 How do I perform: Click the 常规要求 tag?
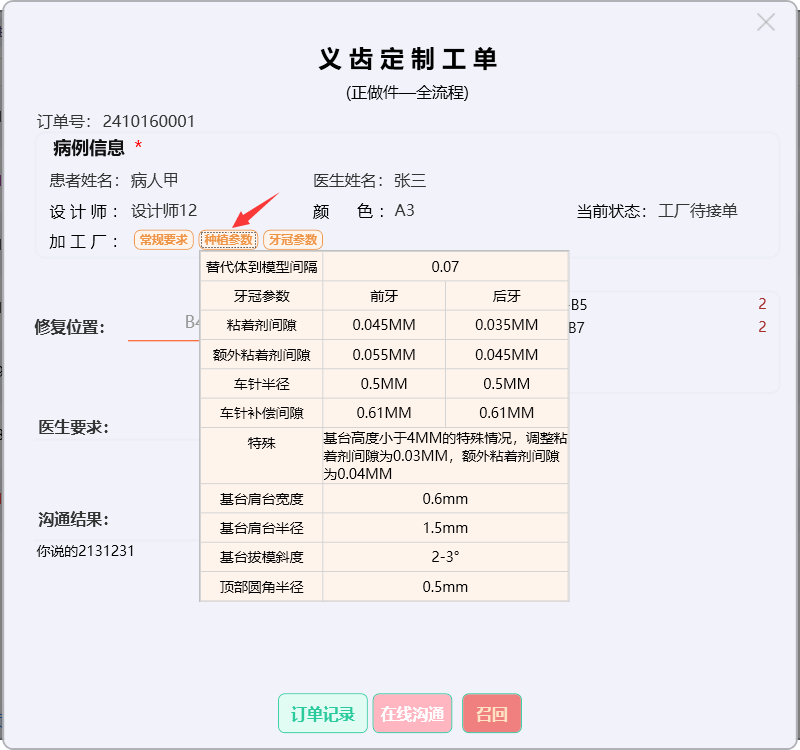(163, 240)
